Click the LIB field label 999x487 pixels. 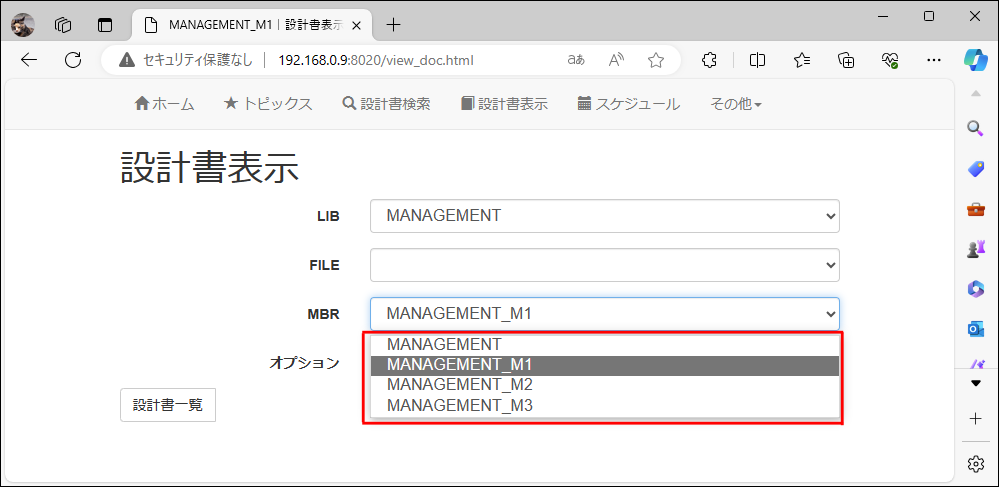click(x=329, y=217)
